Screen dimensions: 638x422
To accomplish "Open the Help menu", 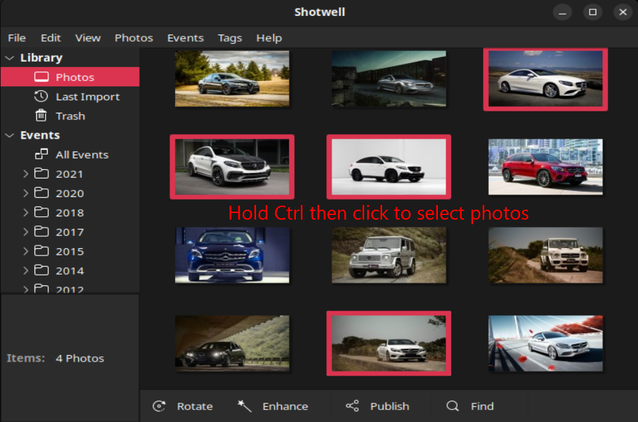I will 269,38.
